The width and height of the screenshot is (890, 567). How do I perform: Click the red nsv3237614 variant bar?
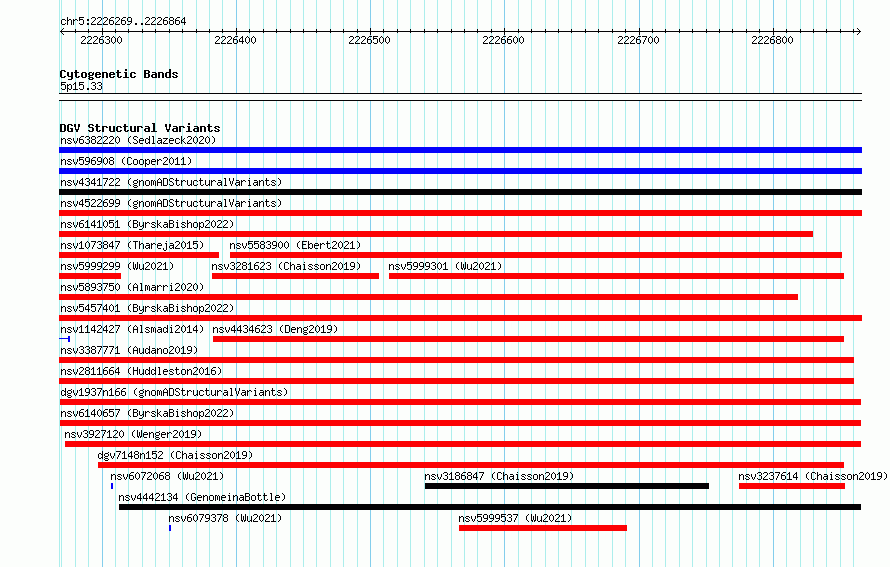792,486
